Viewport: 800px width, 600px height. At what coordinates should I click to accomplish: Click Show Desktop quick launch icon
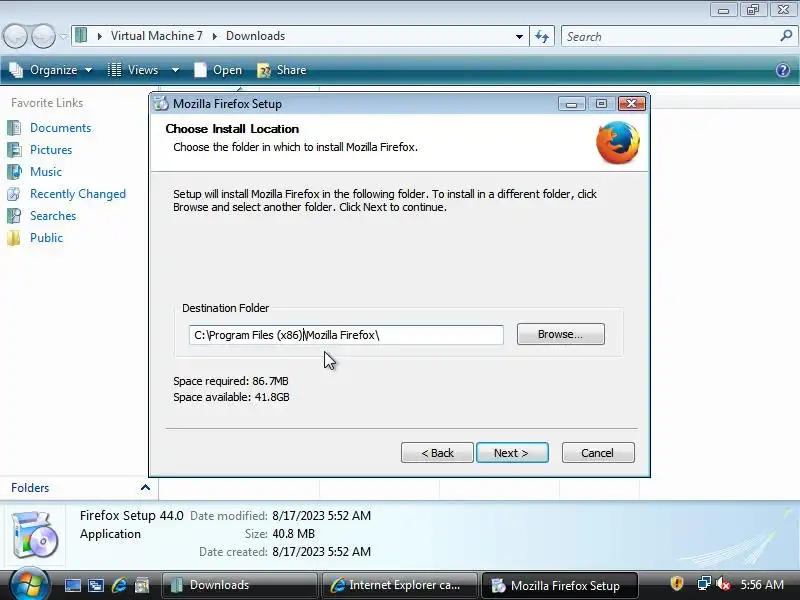[x=72, y=585]
